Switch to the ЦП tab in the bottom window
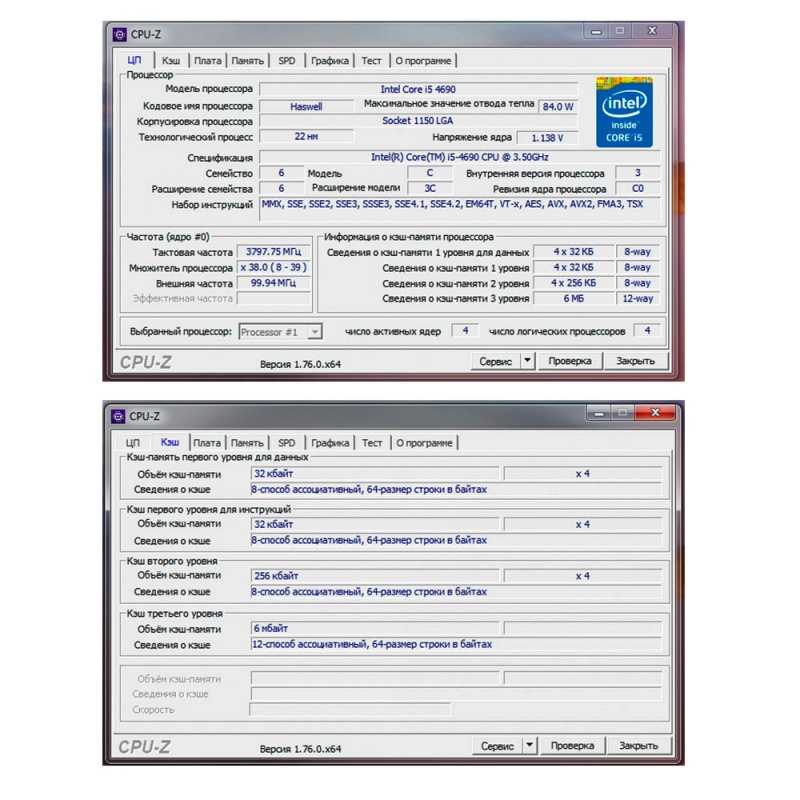 (133, 443)
